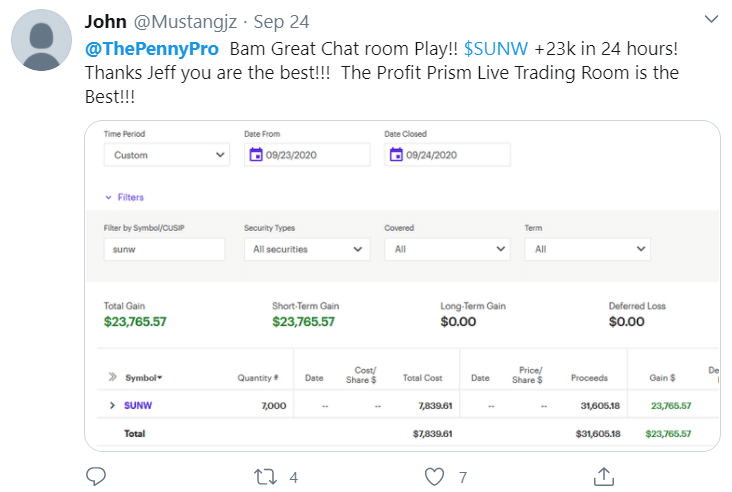Expand all rows with double chevron icon
The width and height of the screenshot is (732, 492).
(x=113, y=377)
